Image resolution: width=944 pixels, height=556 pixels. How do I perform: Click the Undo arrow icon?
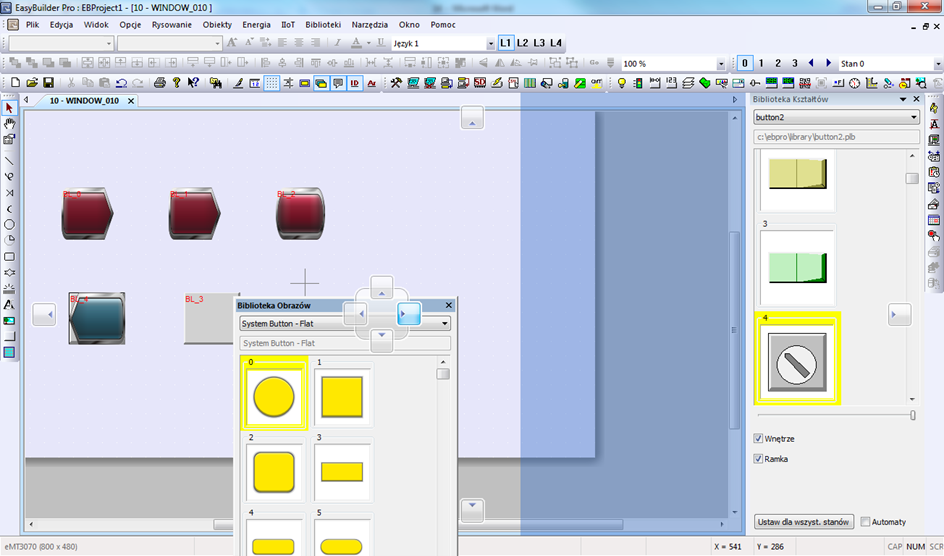pyautogui.click(x=121, y=82)
